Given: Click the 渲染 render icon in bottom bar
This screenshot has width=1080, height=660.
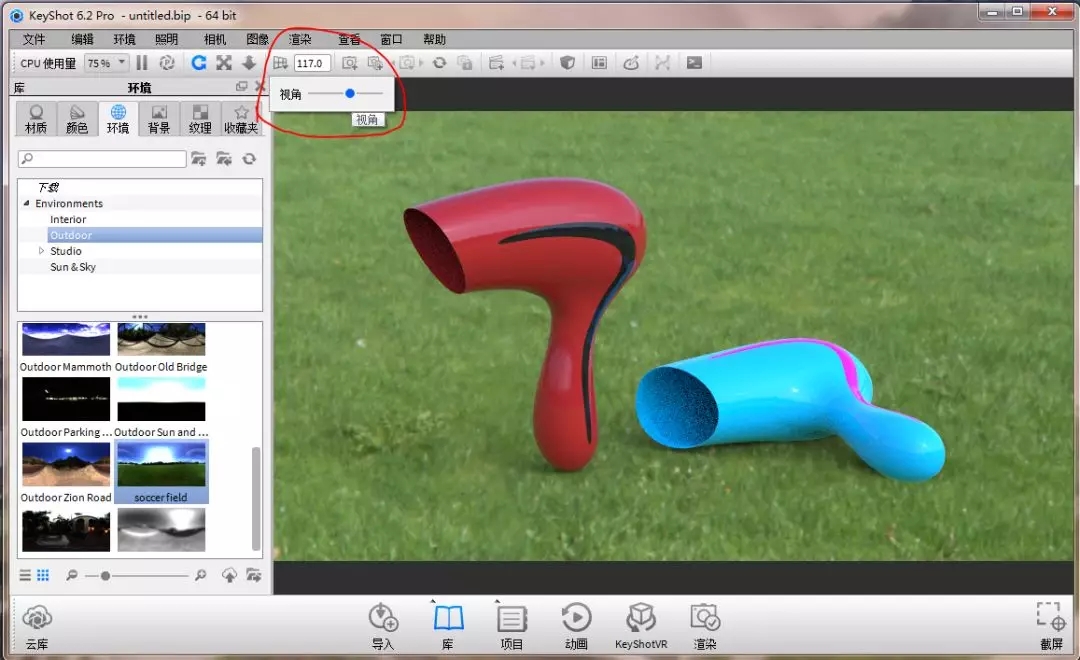Looking at the screenshot, I should click(x=705, y=618).
